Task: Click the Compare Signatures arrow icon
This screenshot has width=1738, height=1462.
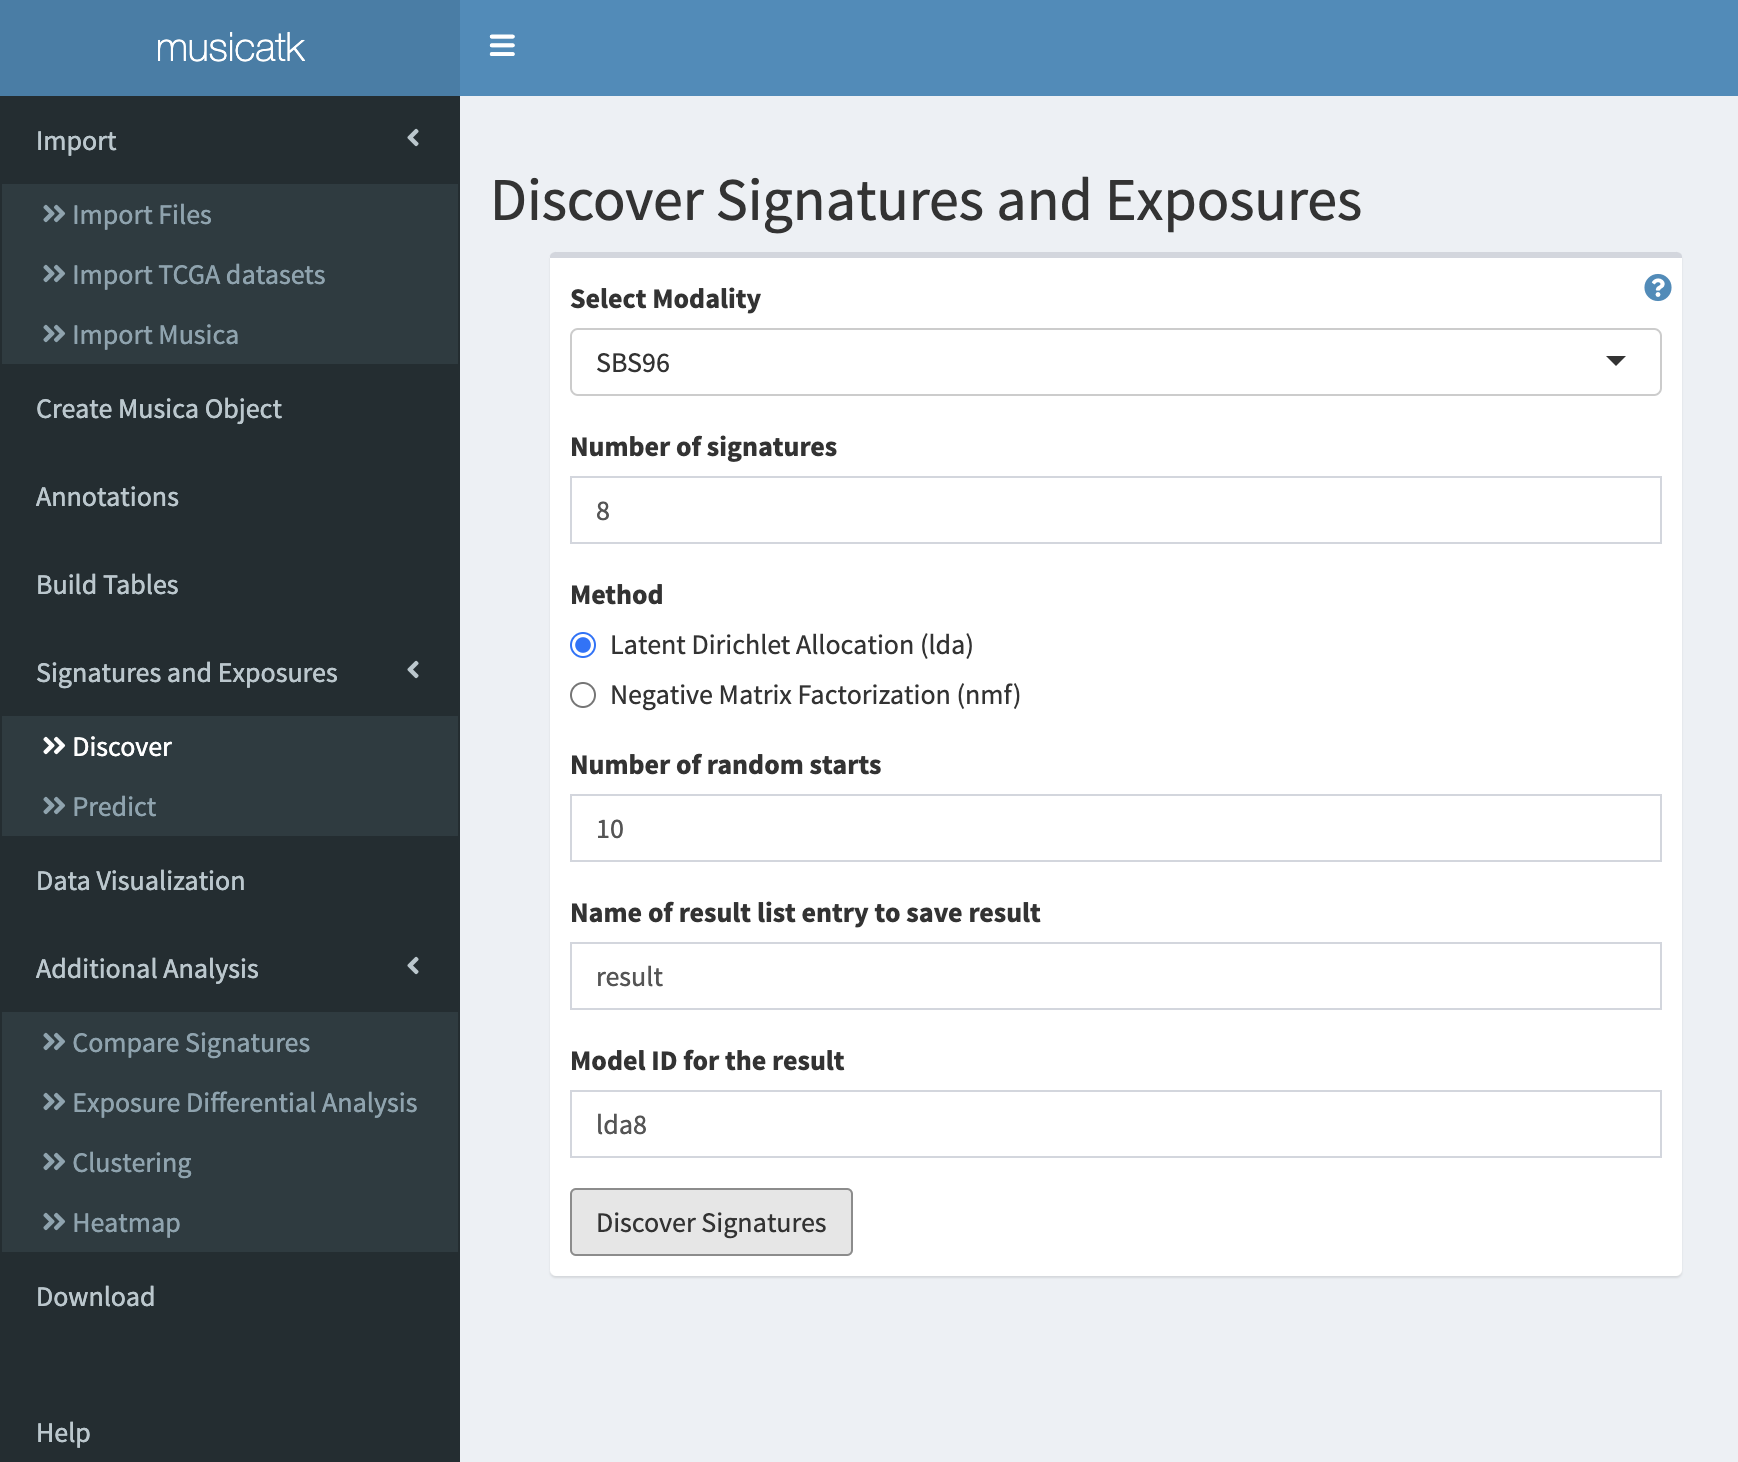Action: (x=53, y=1042)
